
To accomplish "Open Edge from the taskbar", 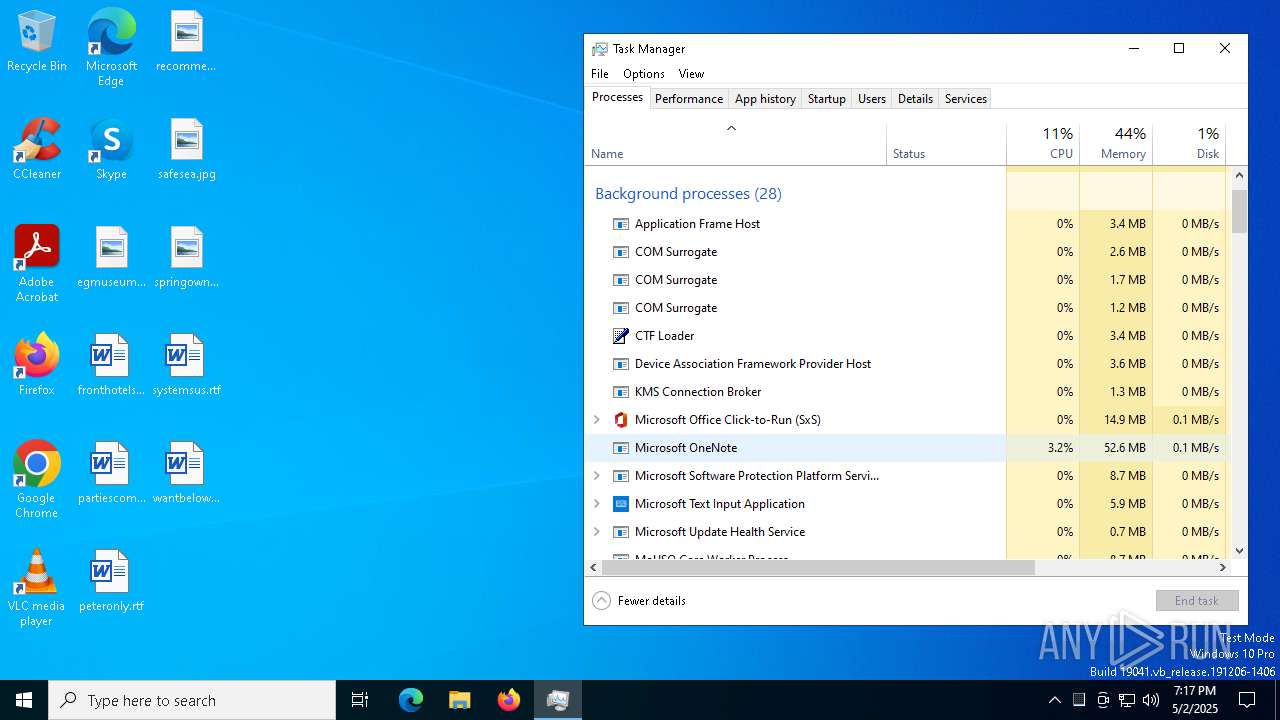I will tap(411, 700).
